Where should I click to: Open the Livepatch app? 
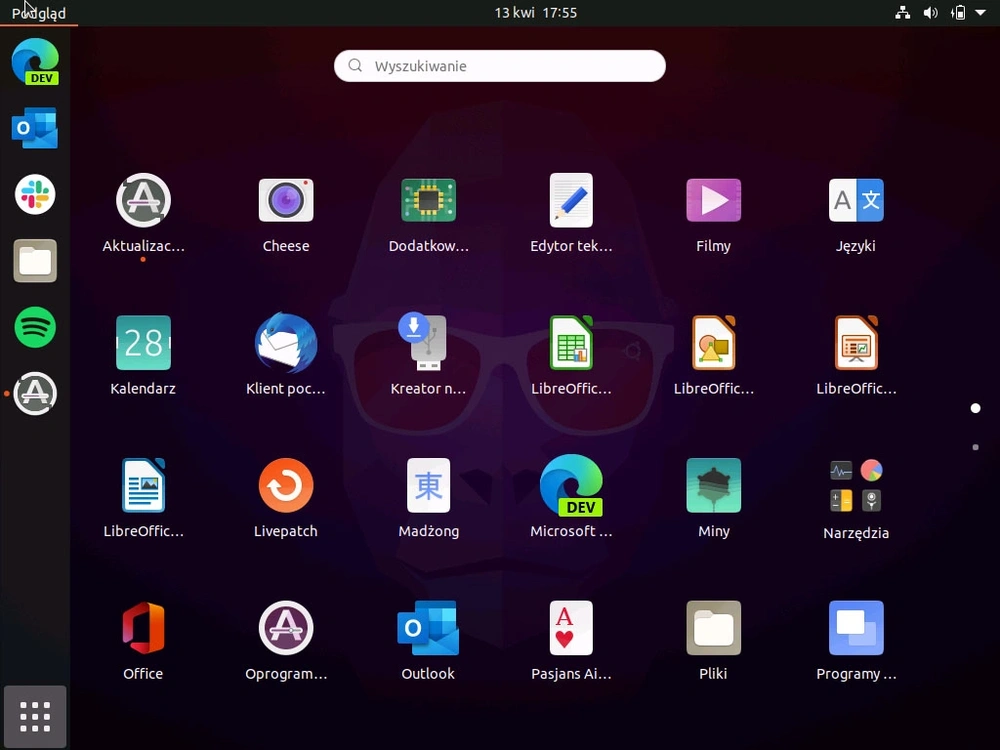point(286,485)
